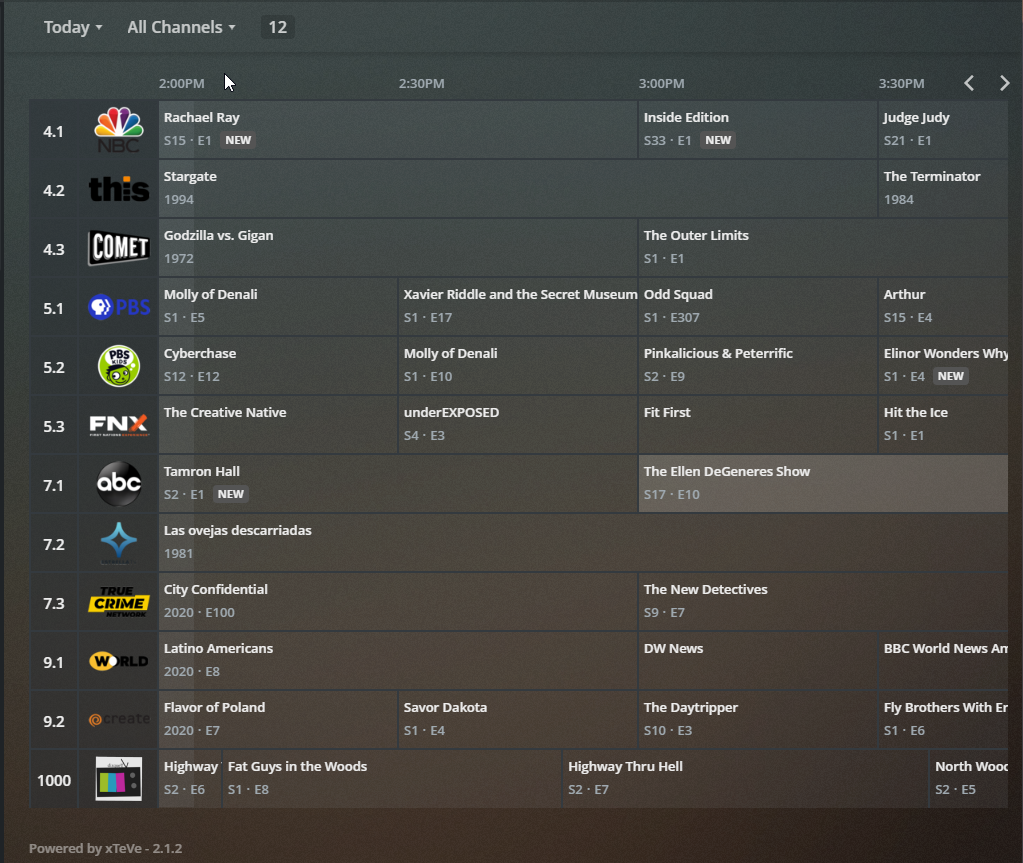Click the True Crime Network logo
1023x863 pixels.
[118, 601]
